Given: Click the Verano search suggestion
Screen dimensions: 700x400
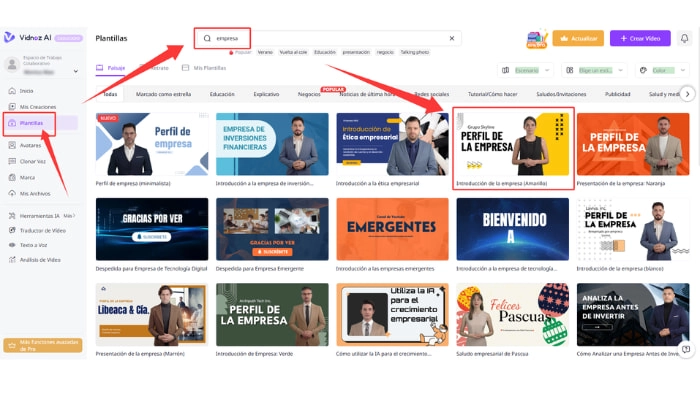Looking at the screenshot, I should point(265,52).
